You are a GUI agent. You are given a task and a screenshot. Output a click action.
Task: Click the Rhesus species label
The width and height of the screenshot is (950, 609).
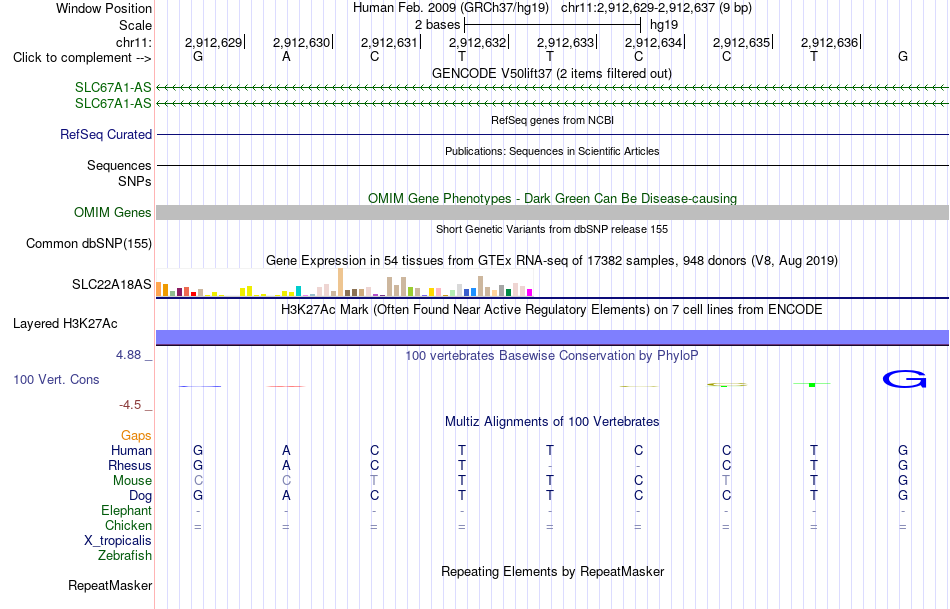[x=130, y=466]
